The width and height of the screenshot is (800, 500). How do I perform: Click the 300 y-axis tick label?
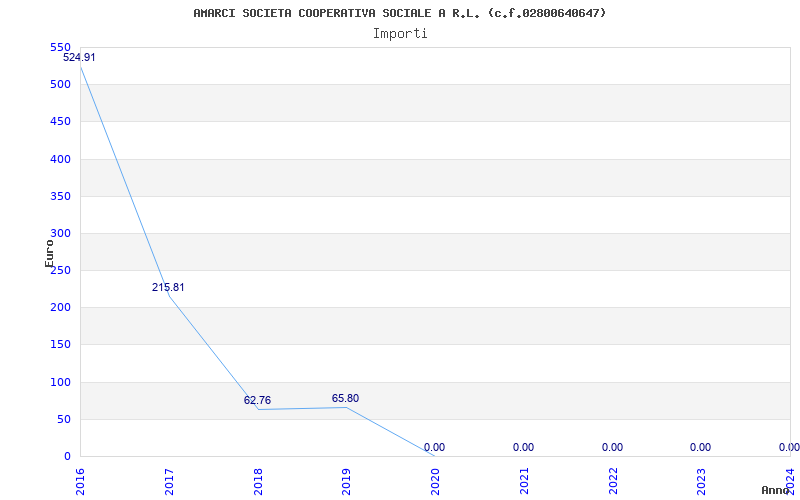pyautogui.click(x=60, y=234)
